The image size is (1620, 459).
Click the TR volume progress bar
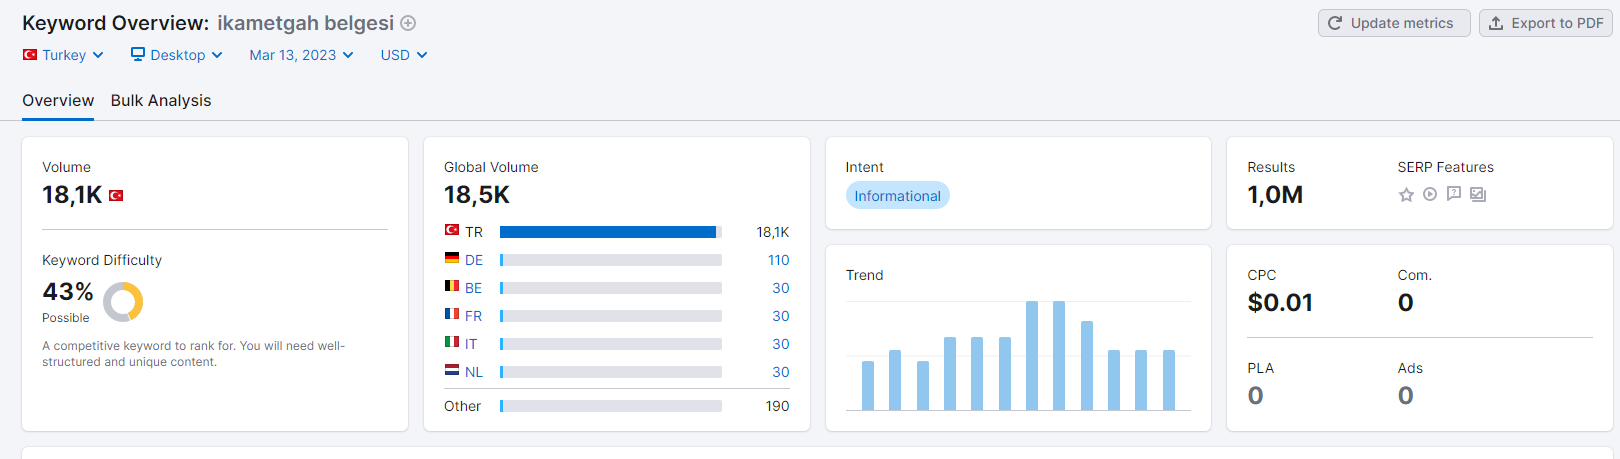(611, 232)
